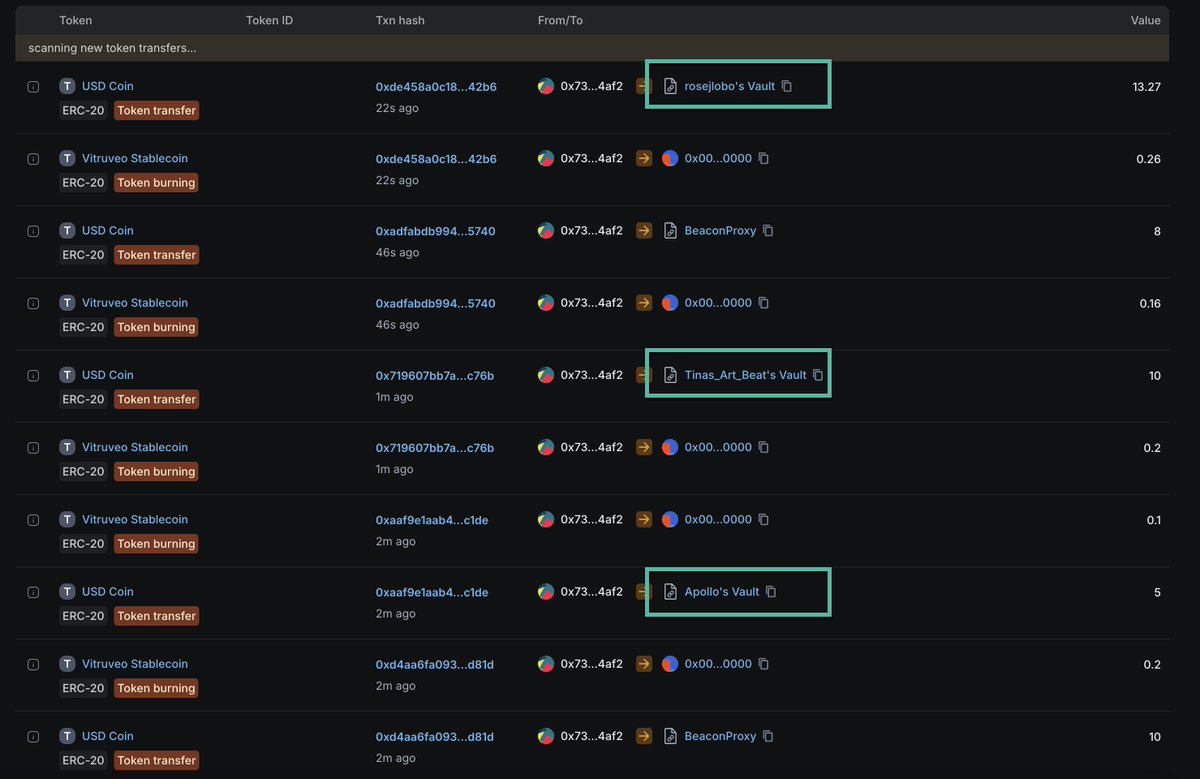Open the Tinas_Art_Beat's Vault address
1200x779 pixels.
[745, 375]
